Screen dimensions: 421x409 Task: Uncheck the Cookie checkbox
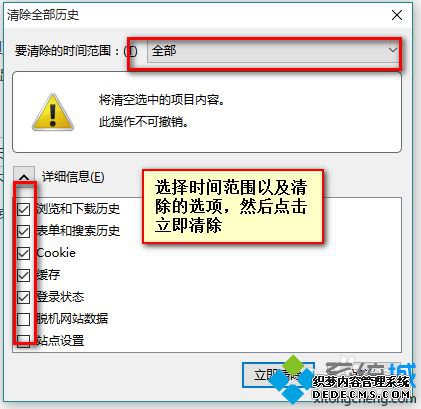(24, 253)
